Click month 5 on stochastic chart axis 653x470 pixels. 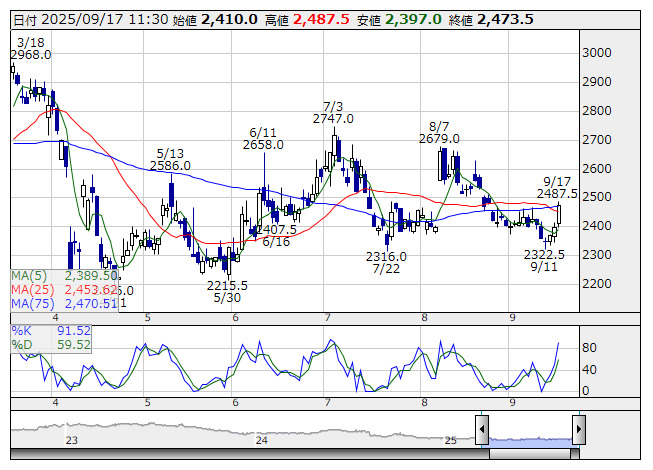tap(147, 403)
